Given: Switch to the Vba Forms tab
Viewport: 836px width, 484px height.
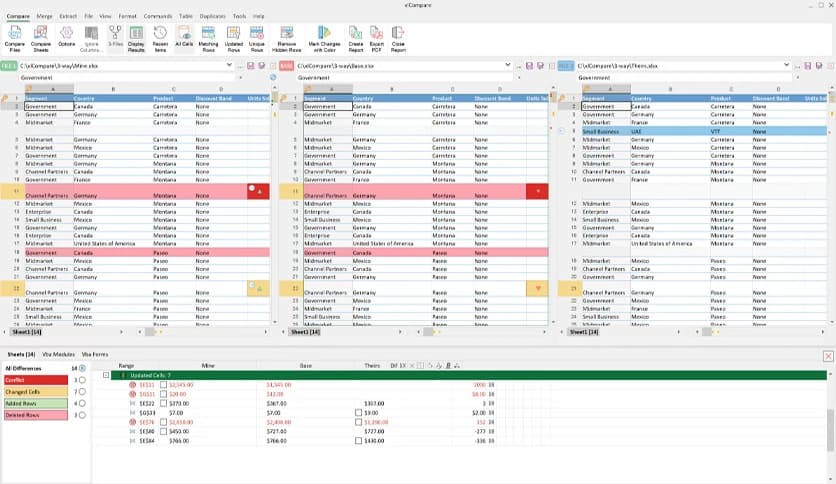Looking at the screenshot, I should pyautogui.click(x=95, y=354).
